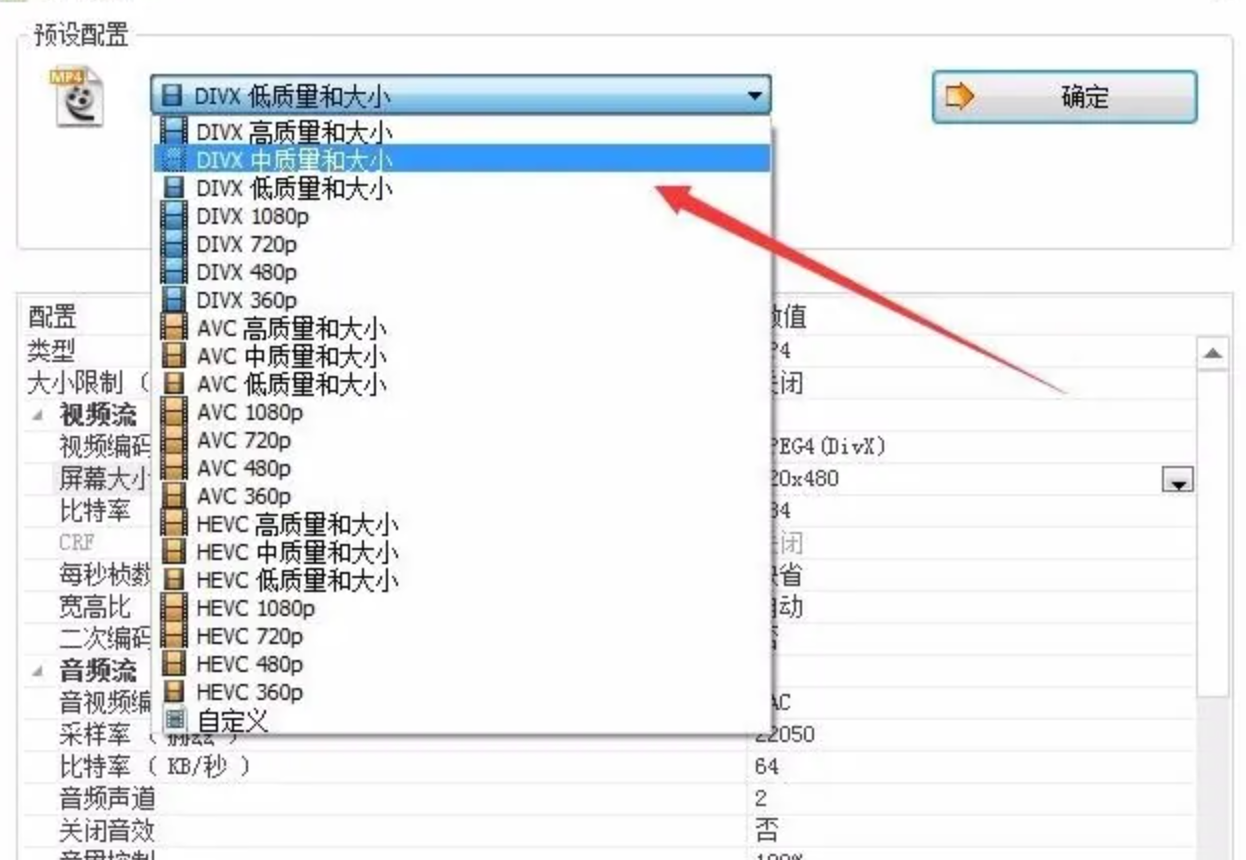Select the HEVC 360p entry
Image resolution: width=1246 pixels, height=860 pixels.
(x=462, y=691)
